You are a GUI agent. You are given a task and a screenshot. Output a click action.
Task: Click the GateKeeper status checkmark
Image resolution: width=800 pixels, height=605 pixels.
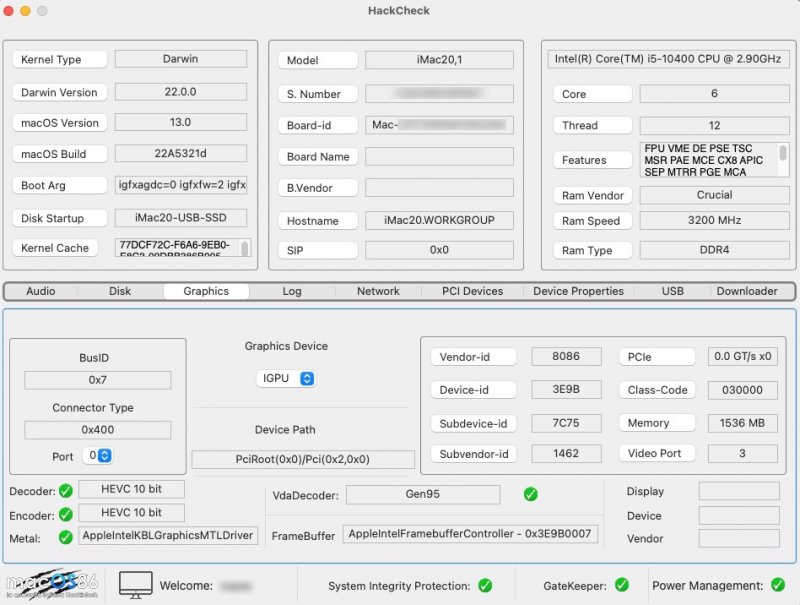pyautogui.click(x=621, y=585)
